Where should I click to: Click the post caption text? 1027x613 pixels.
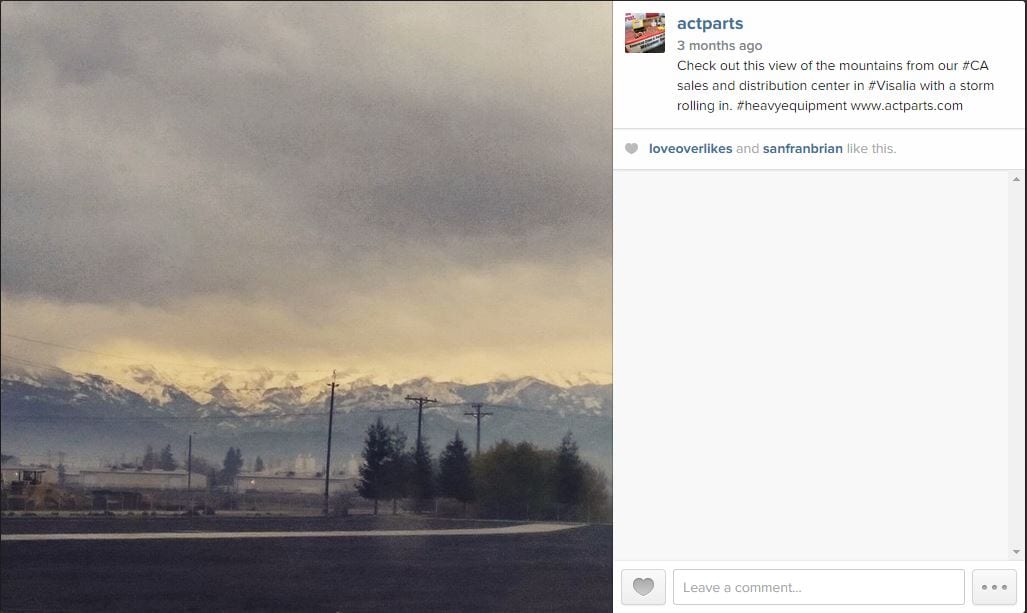coord(835,86)
